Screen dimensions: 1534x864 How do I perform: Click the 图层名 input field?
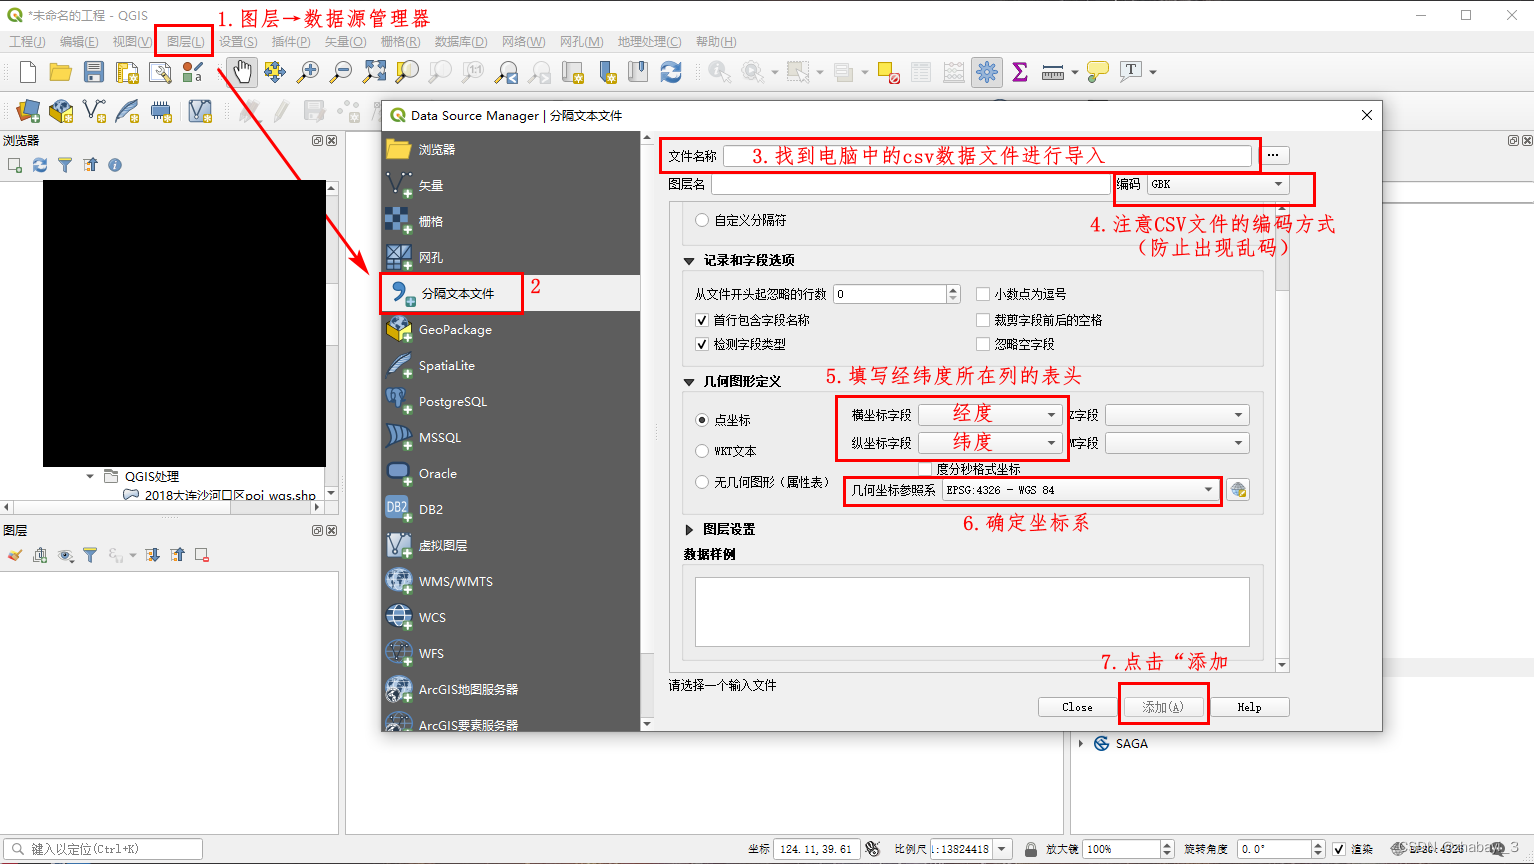coord(911,184)
